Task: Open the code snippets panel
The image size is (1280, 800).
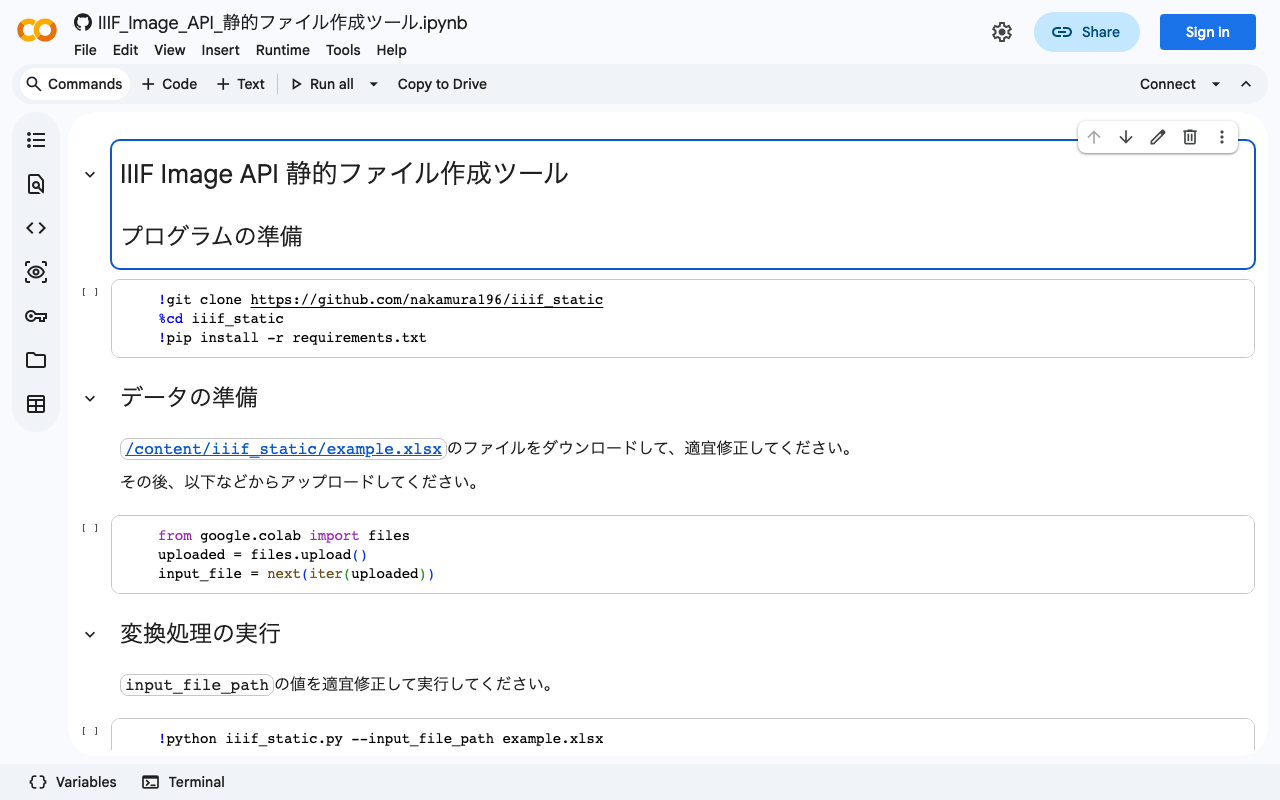Action: [36, 228]
